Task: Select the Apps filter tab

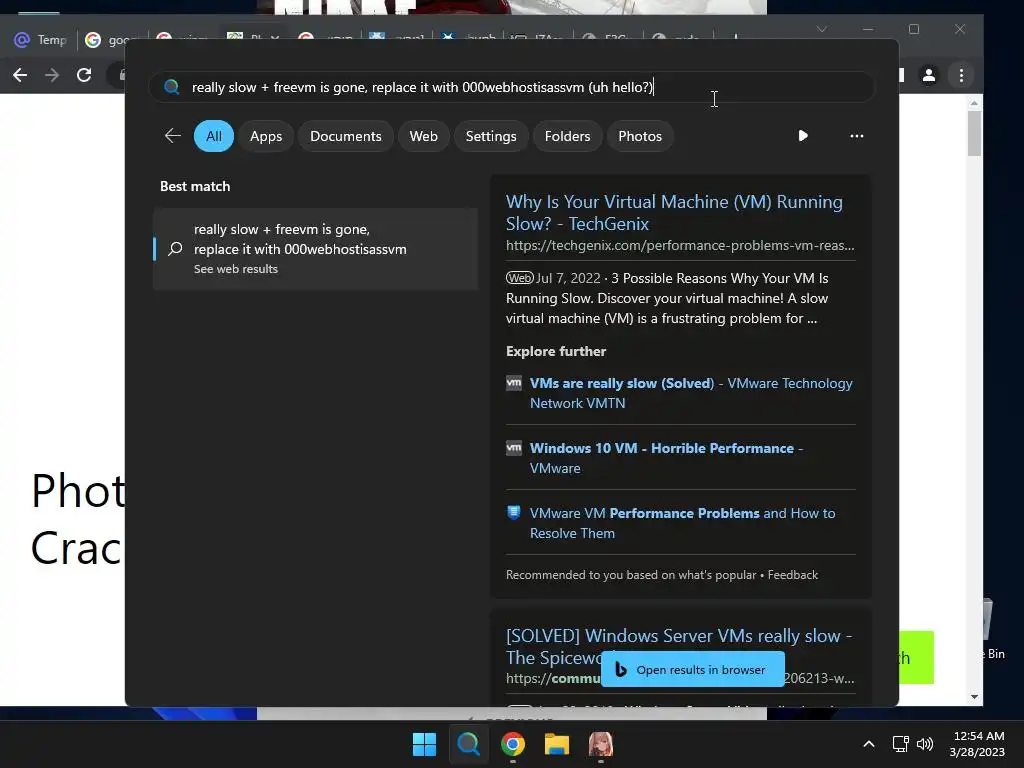Action: coord(266,136)
